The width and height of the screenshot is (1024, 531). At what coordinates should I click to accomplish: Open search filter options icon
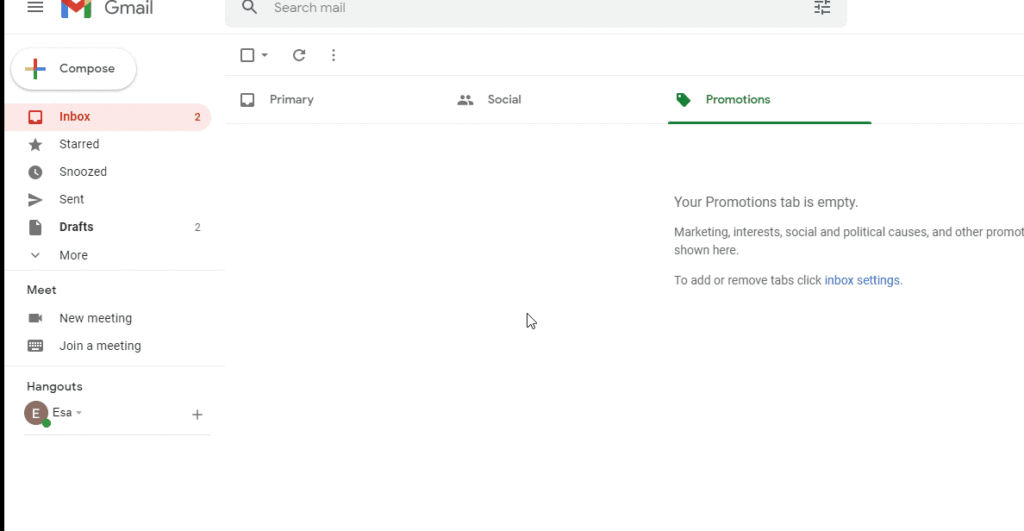(822, 8)
